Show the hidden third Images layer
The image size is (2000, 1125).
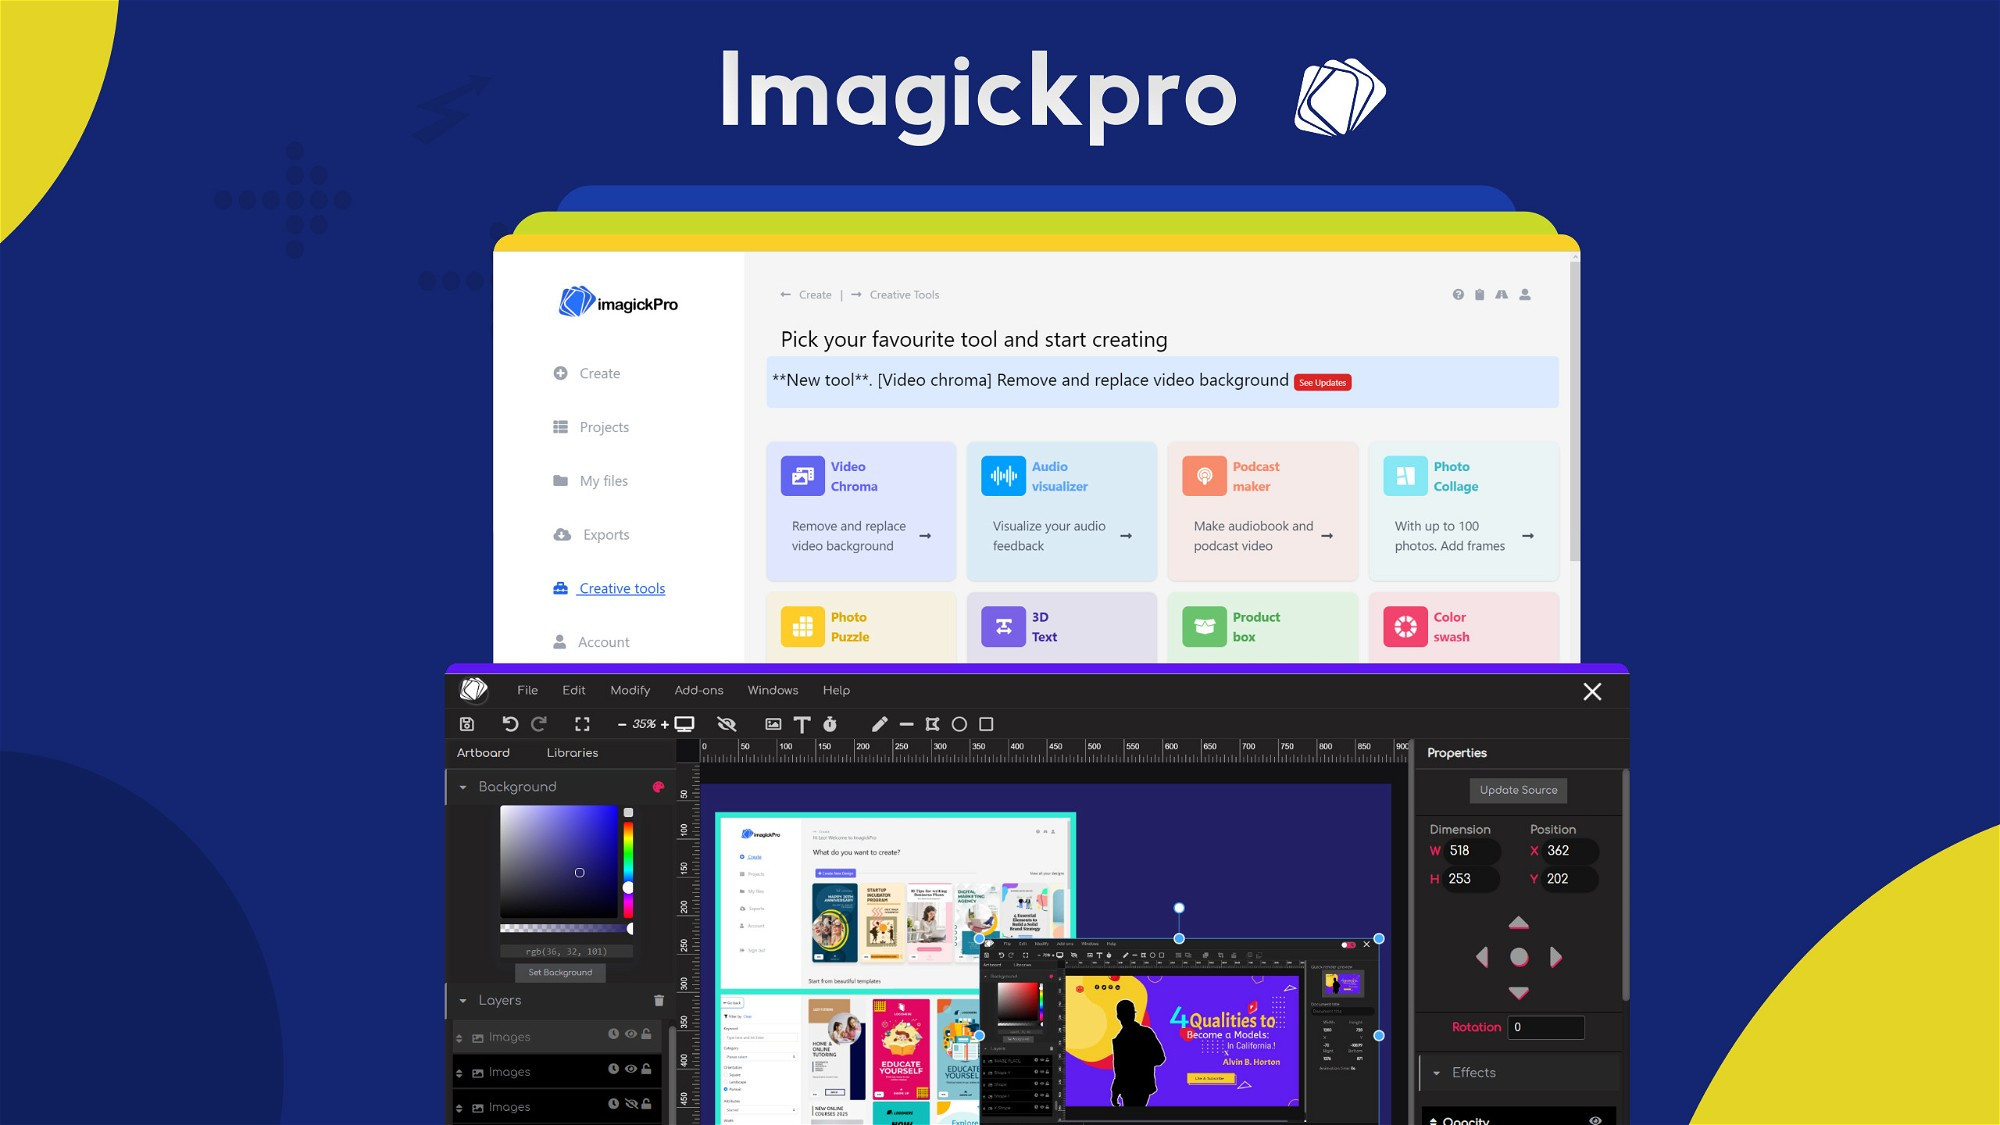(x=631, y=1105)
